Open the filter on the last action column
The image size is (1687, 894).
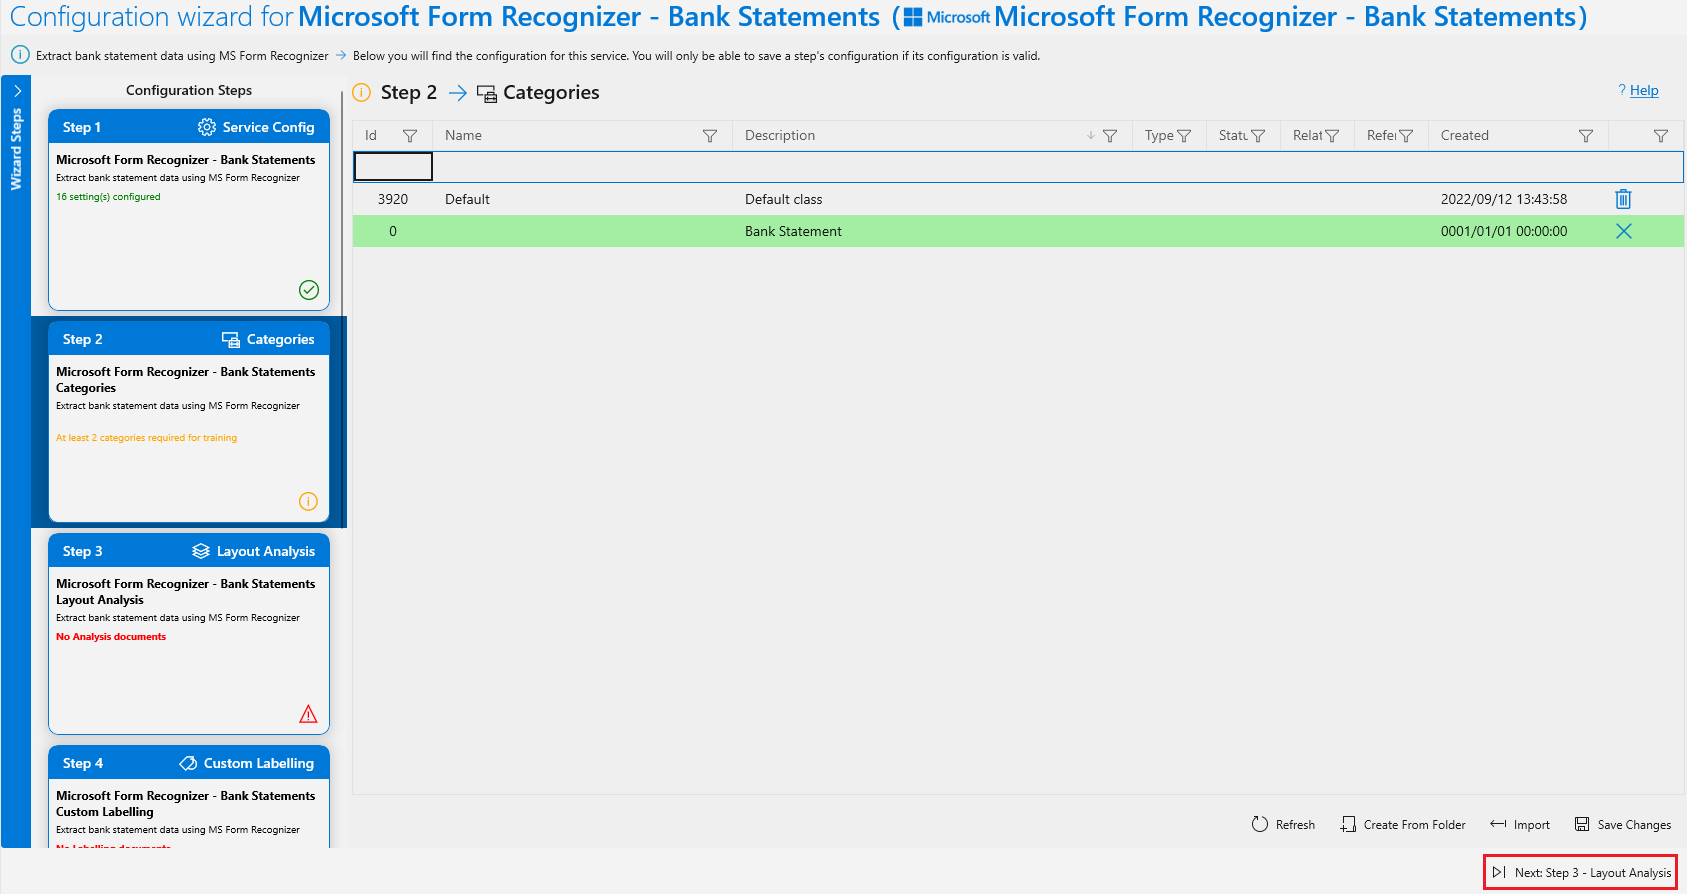point(1661,136)
